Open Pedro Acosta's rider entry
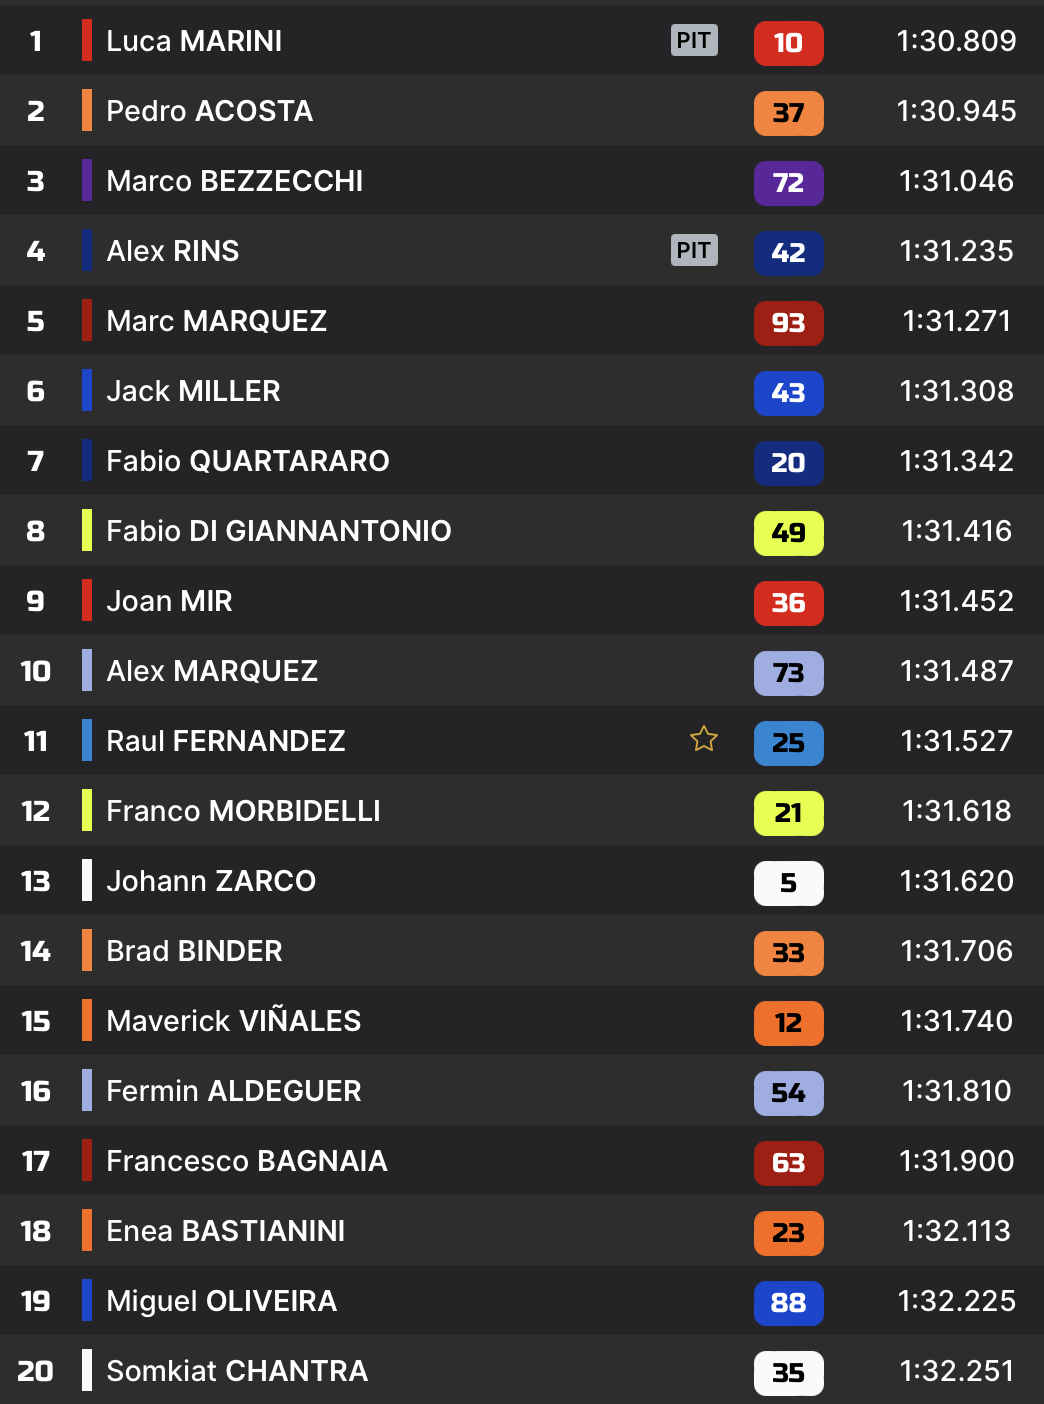 click(209, 111)
